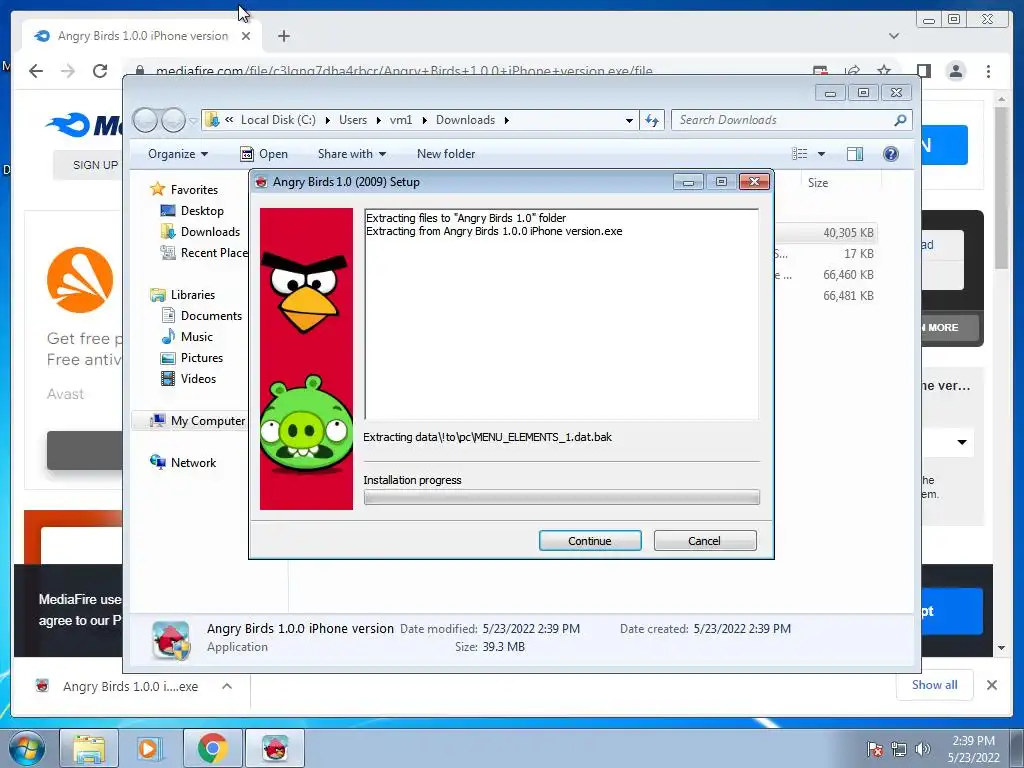Open Downloads in the navigation pane

[210, 232]
